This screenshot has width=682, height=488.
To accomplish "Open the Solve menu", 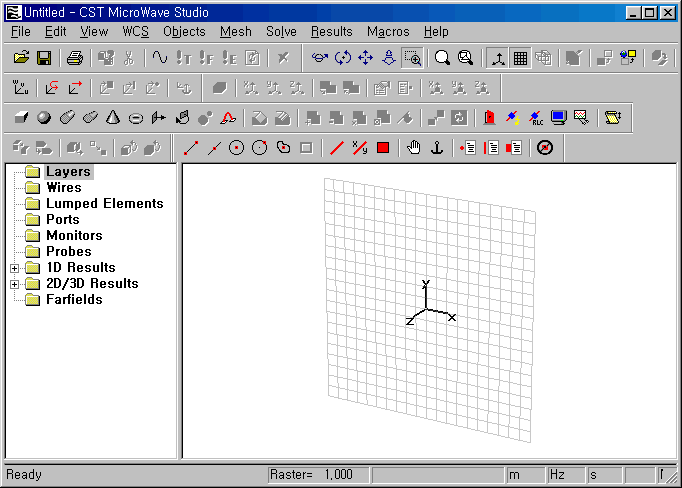I will [281, 32].
